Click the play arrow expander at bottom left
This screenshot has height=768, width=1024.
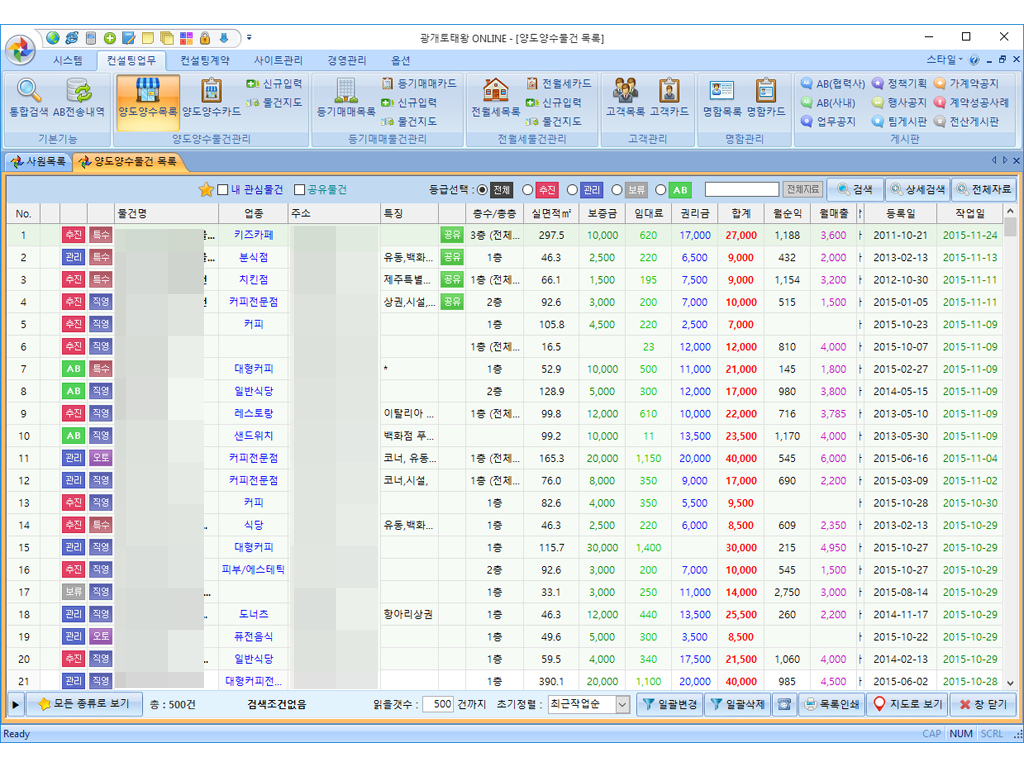pyautogui.click(x=15, y=705)
